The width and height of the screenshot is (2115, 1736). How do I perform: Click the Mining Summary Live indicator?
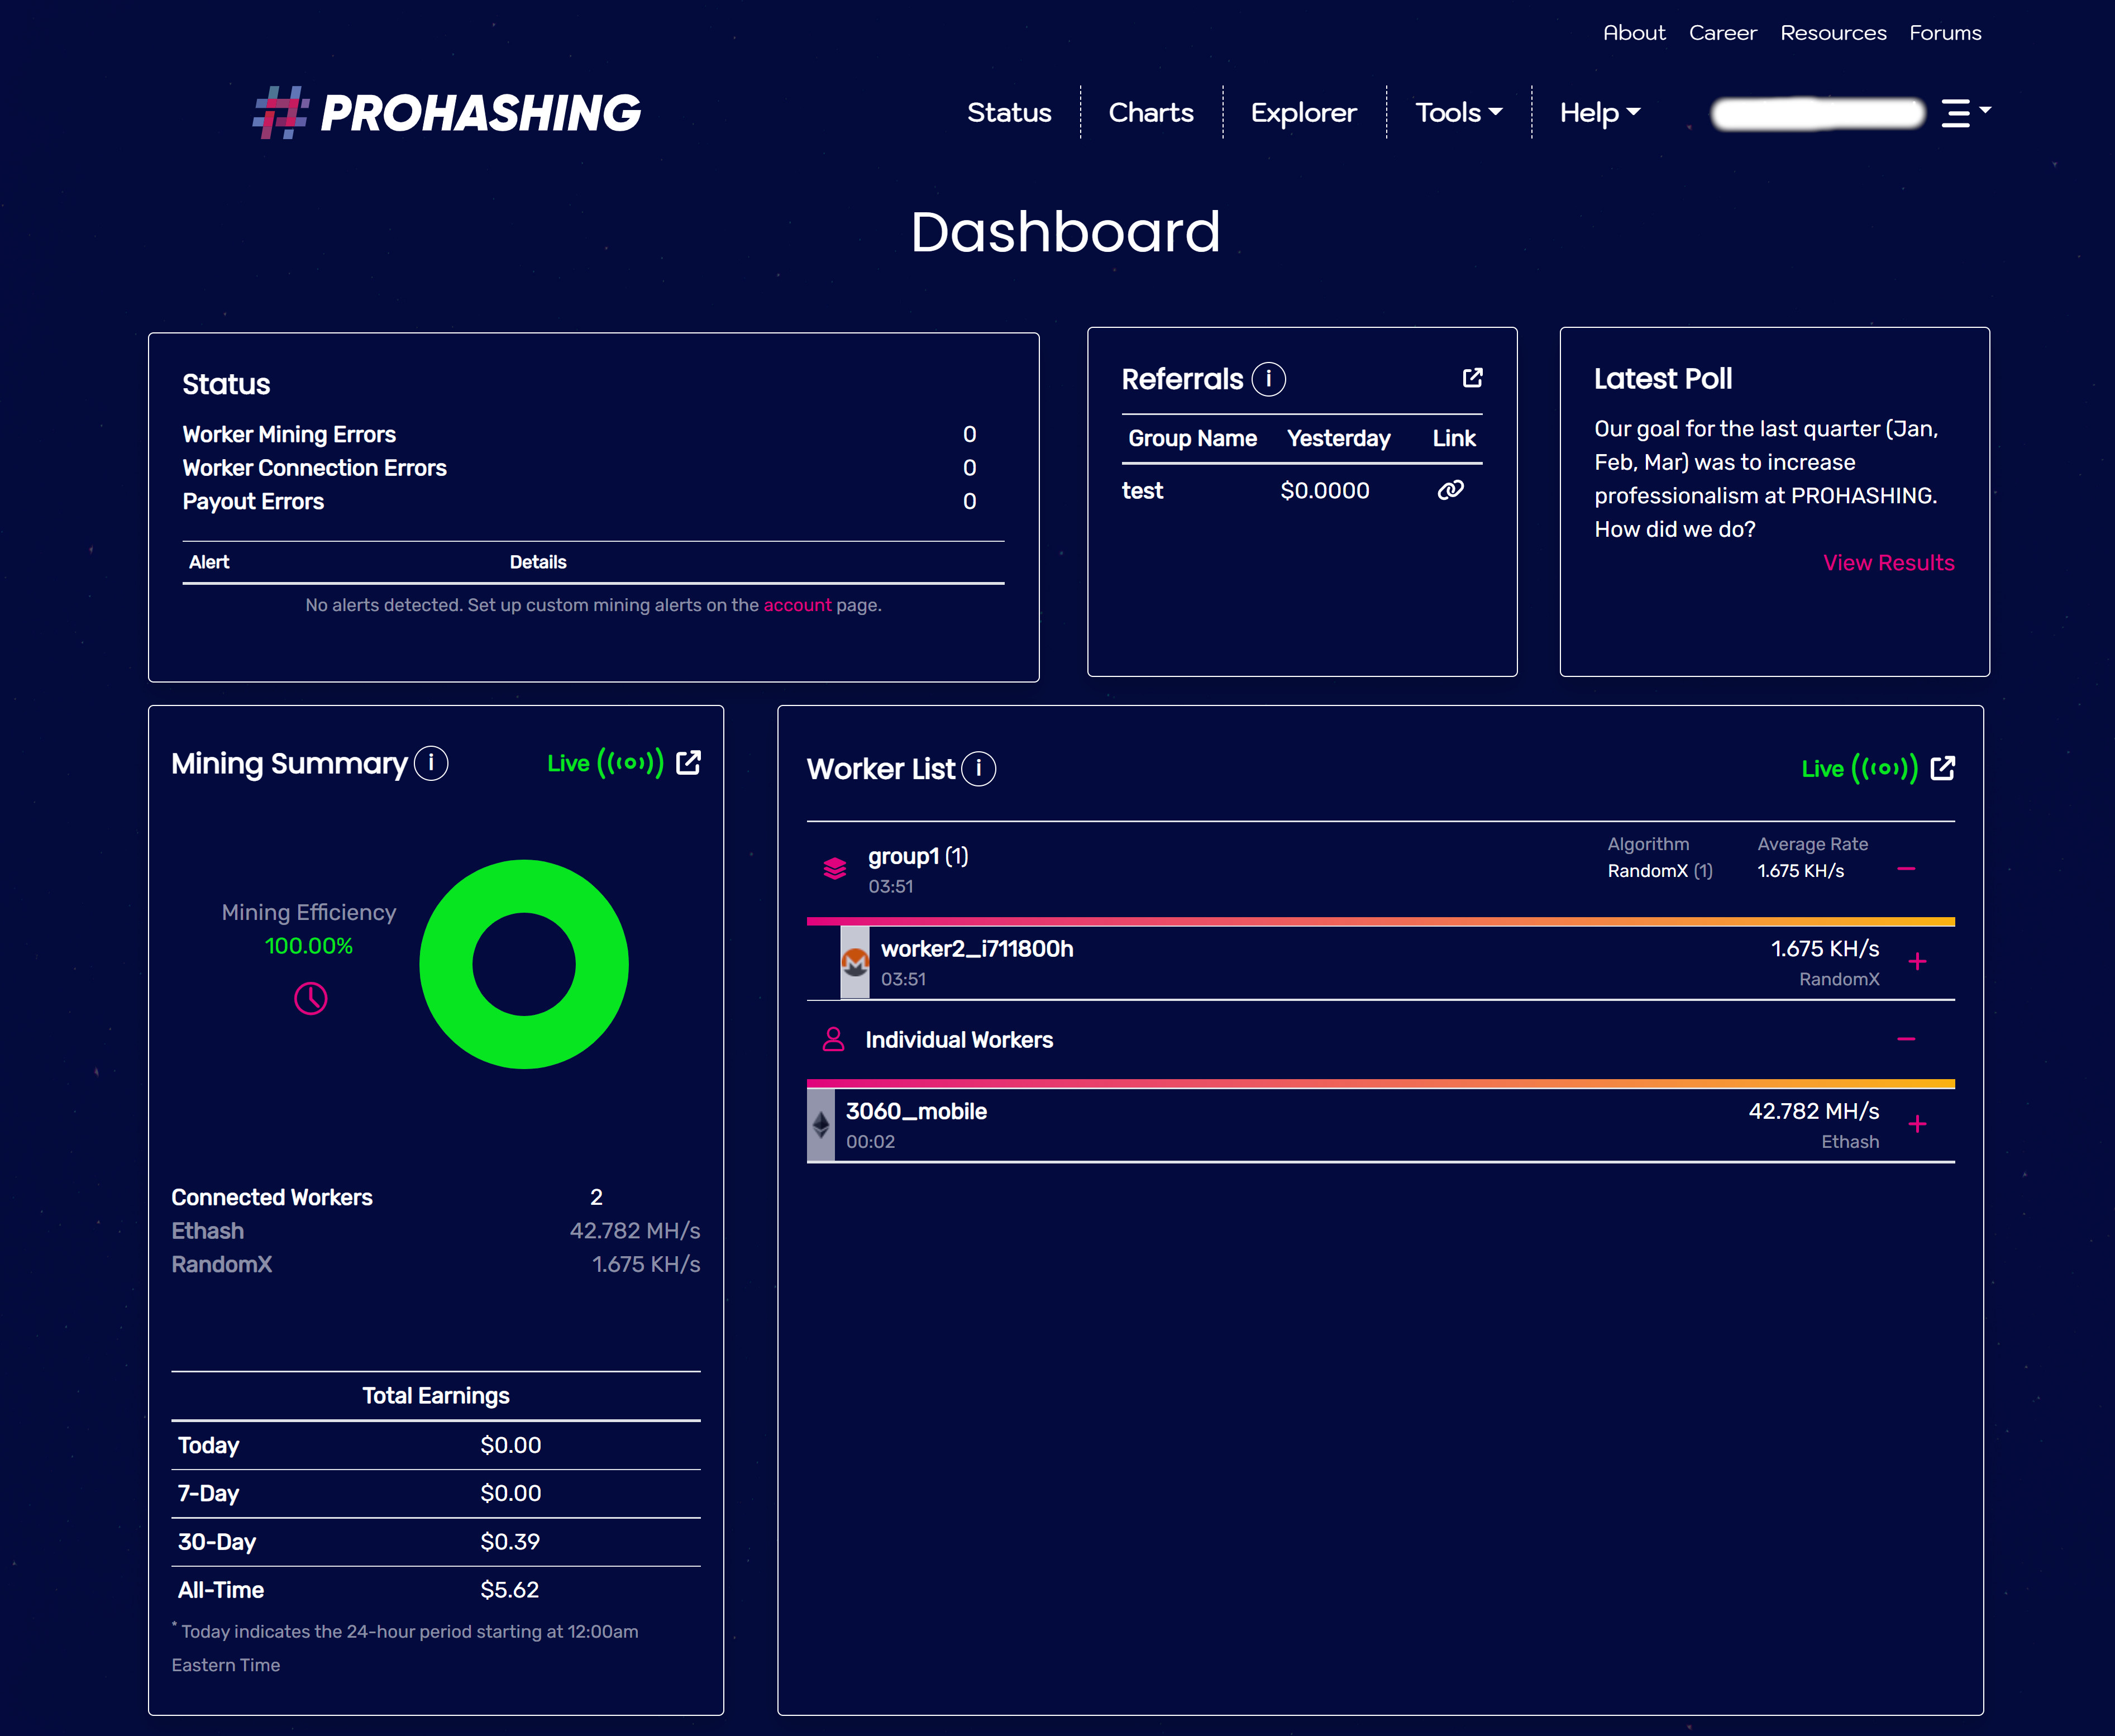pos(605,763)
